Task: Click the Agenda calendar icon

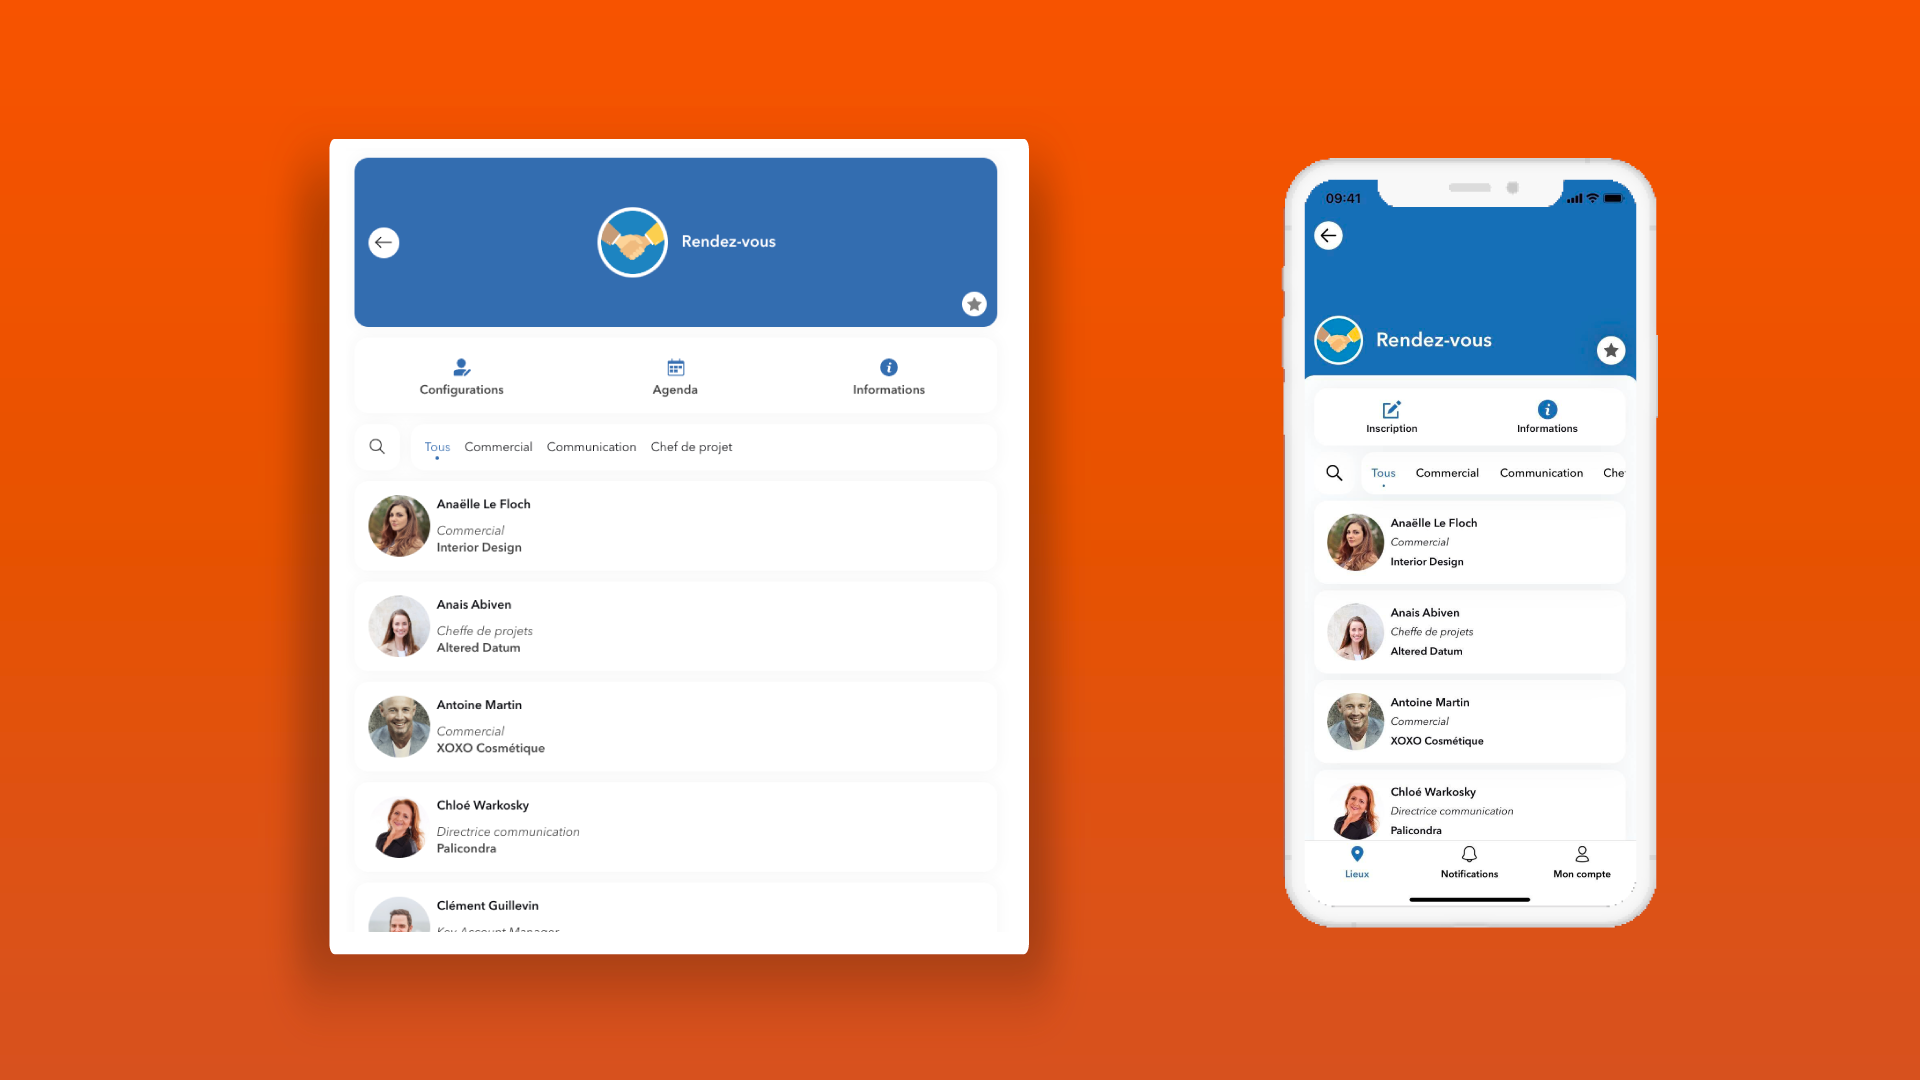Action: click(x=675, y=367)
